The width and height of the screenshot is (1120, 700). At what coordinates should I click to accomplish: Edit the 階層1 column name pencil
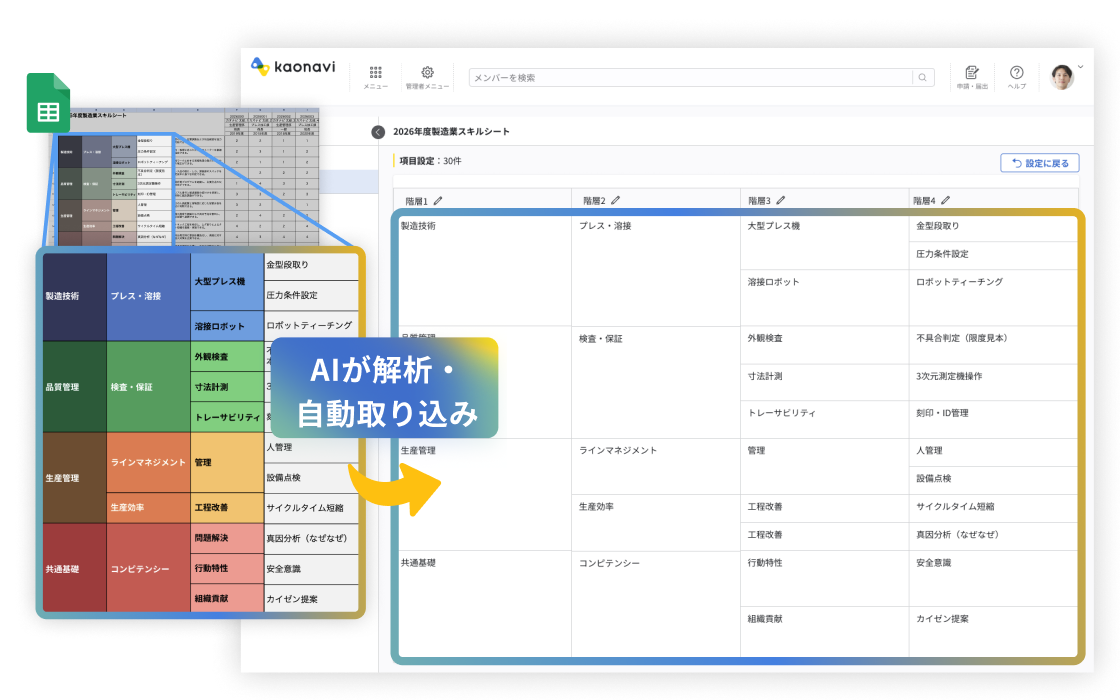click(437, 201)
